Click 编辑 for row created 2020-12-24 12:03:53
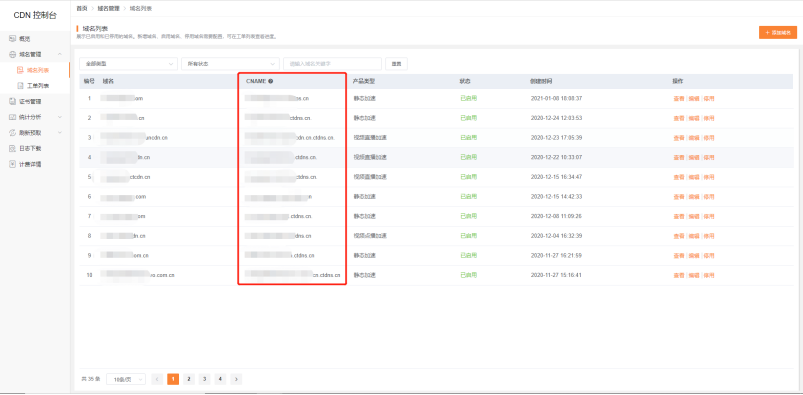The width and height of the screenshot is (803, 395). pyautogui.click(x=693, y=118)
